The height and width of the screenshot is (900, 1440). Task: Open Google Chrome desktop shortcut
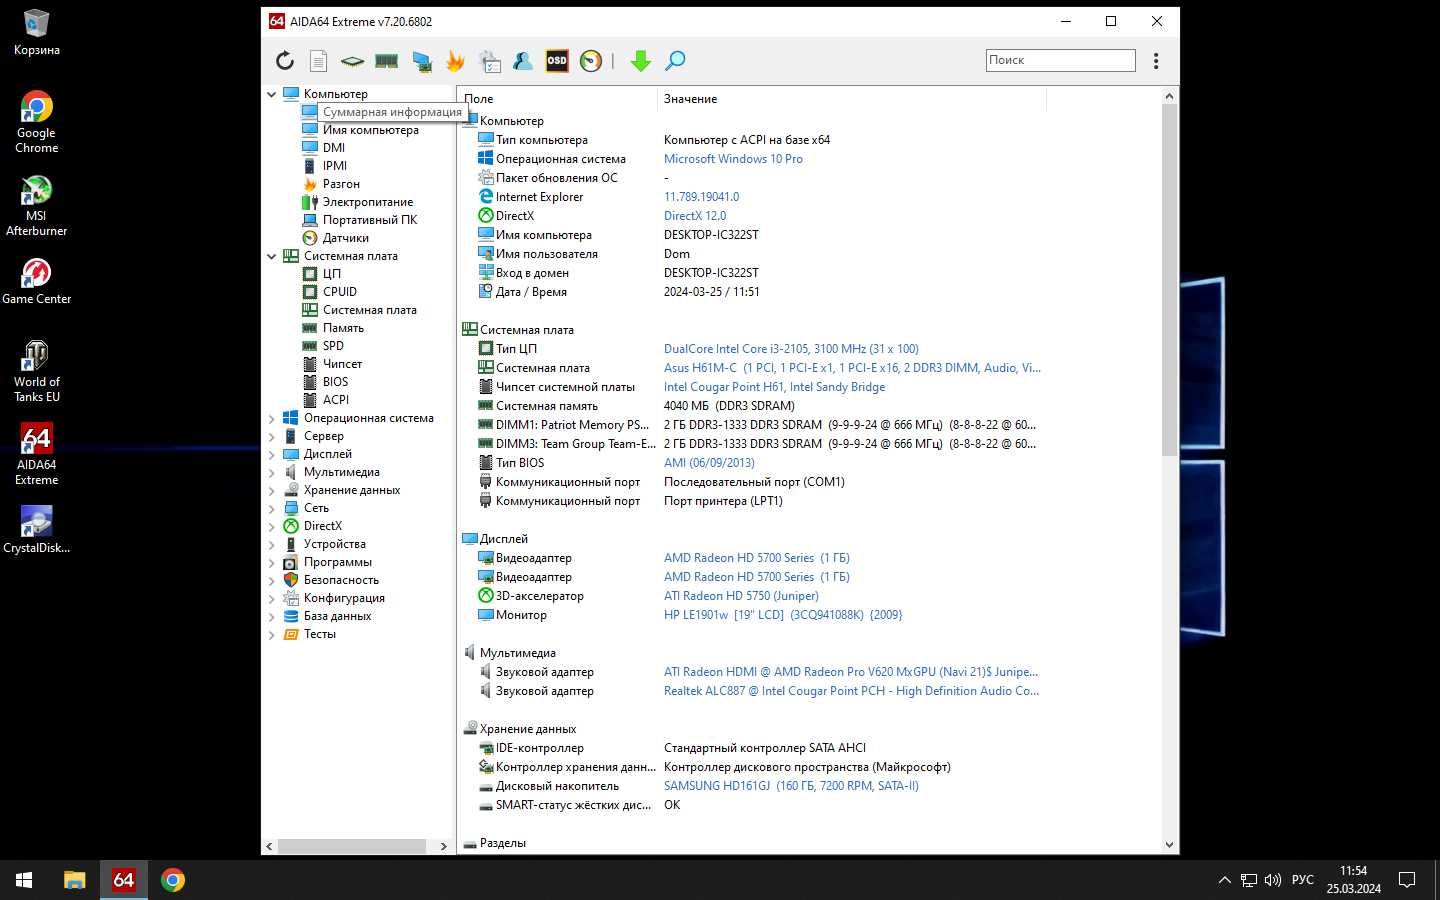point(36,122)
